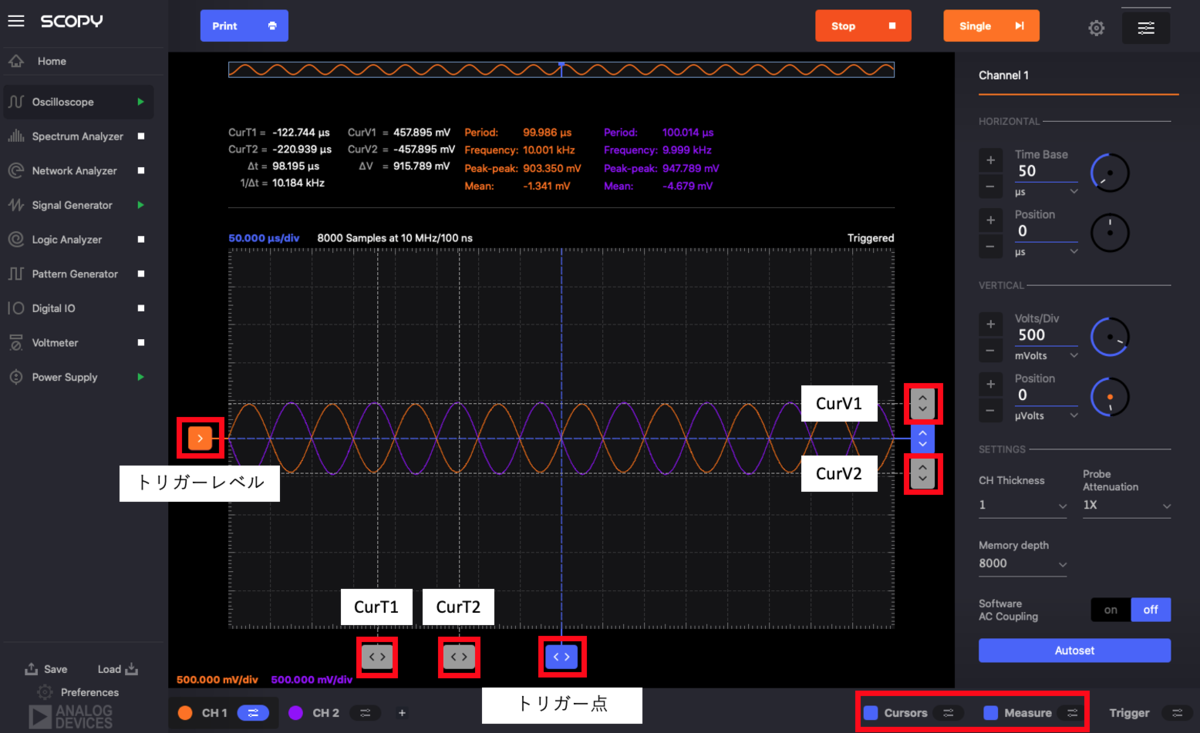The width and height of the screenshot is (1200, 733).
Task: Decrease the Time Base with minus
Action: [991, 187]
